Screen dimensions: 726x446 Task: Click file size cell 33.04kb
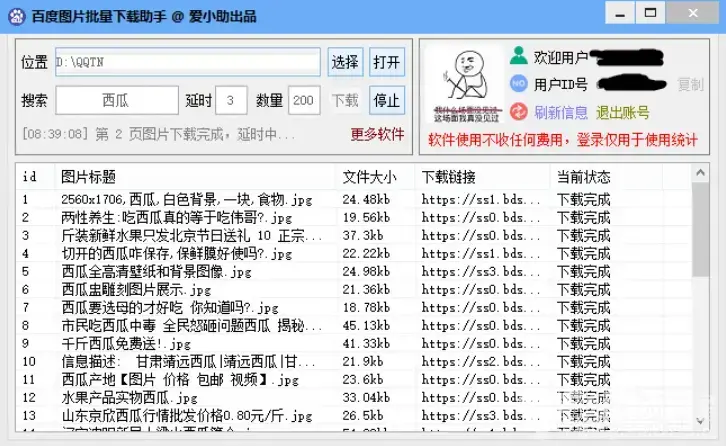click(x=366, y=398)
